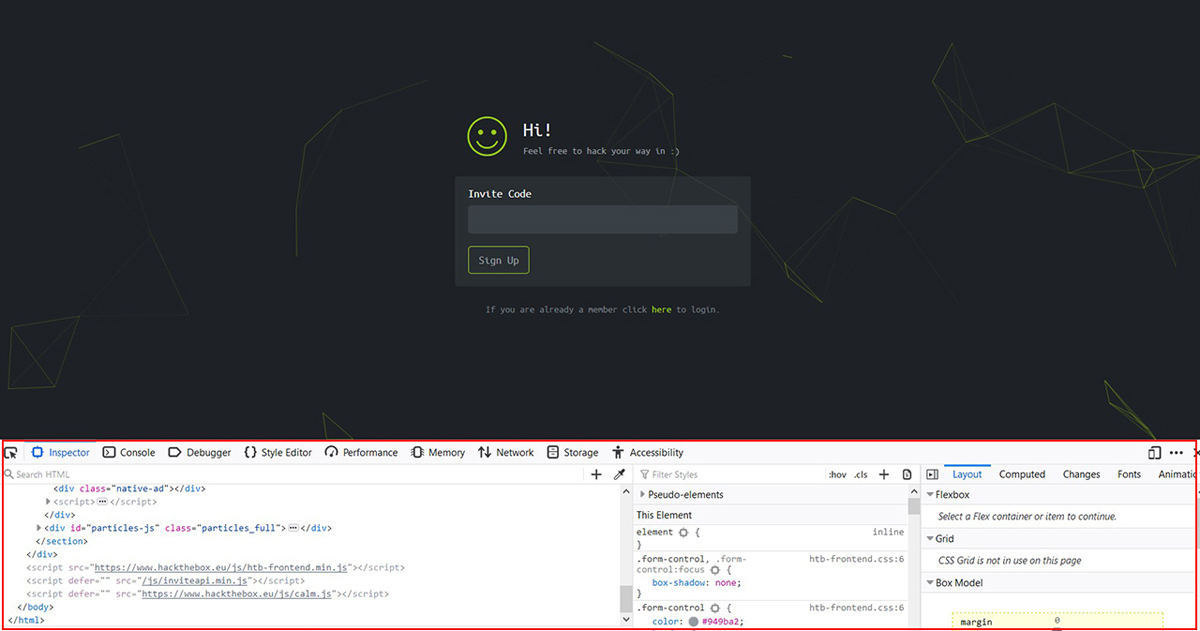Show hidden content of particles-js div
Image resolution: width=1200 pixels, height=631 pixels.
pyautogui.click(x=294, y=528)
